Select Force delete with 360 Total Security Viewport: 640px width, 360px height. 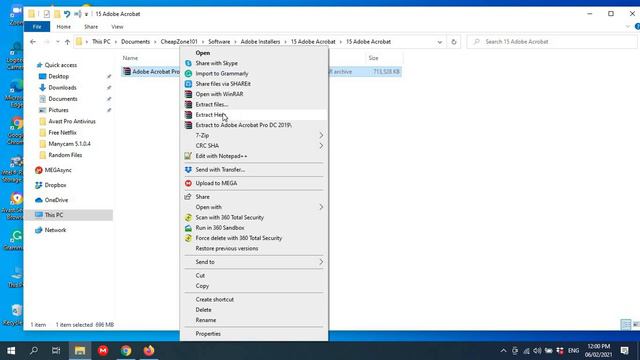point(254,238)
